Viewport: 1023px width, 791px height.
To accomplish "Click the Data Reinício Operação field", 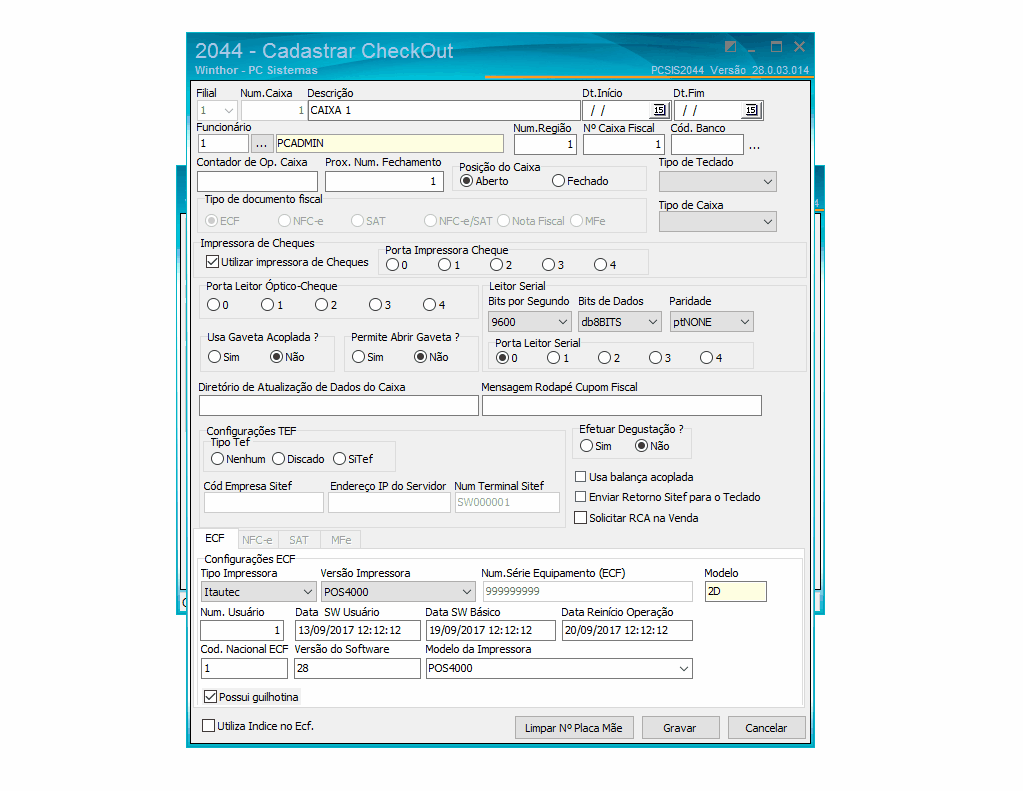I will tap(627, 630).
